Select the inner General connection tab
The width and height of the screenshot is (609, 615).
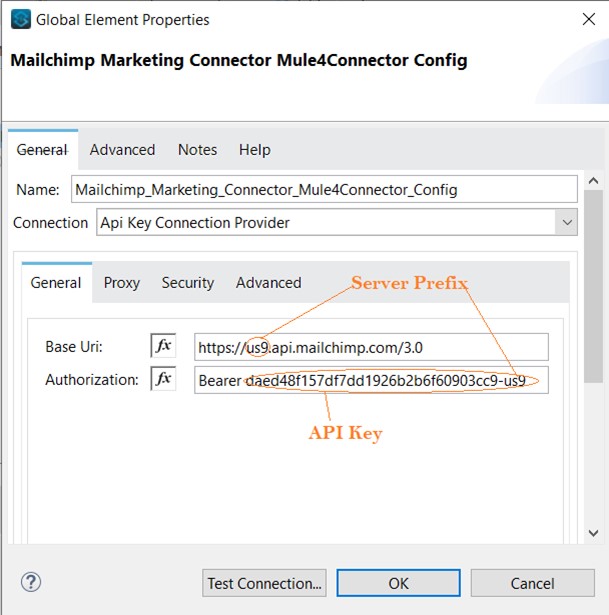pos(56,283)
